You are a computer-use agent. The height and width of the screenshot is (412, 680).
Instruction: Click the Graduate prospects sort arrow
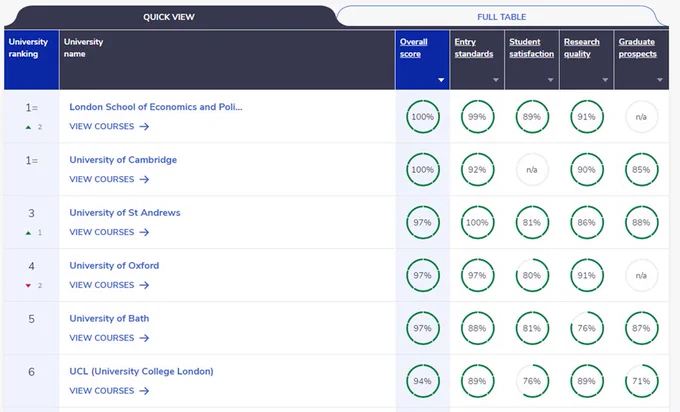pyautogui.click(x=660, y=80)
